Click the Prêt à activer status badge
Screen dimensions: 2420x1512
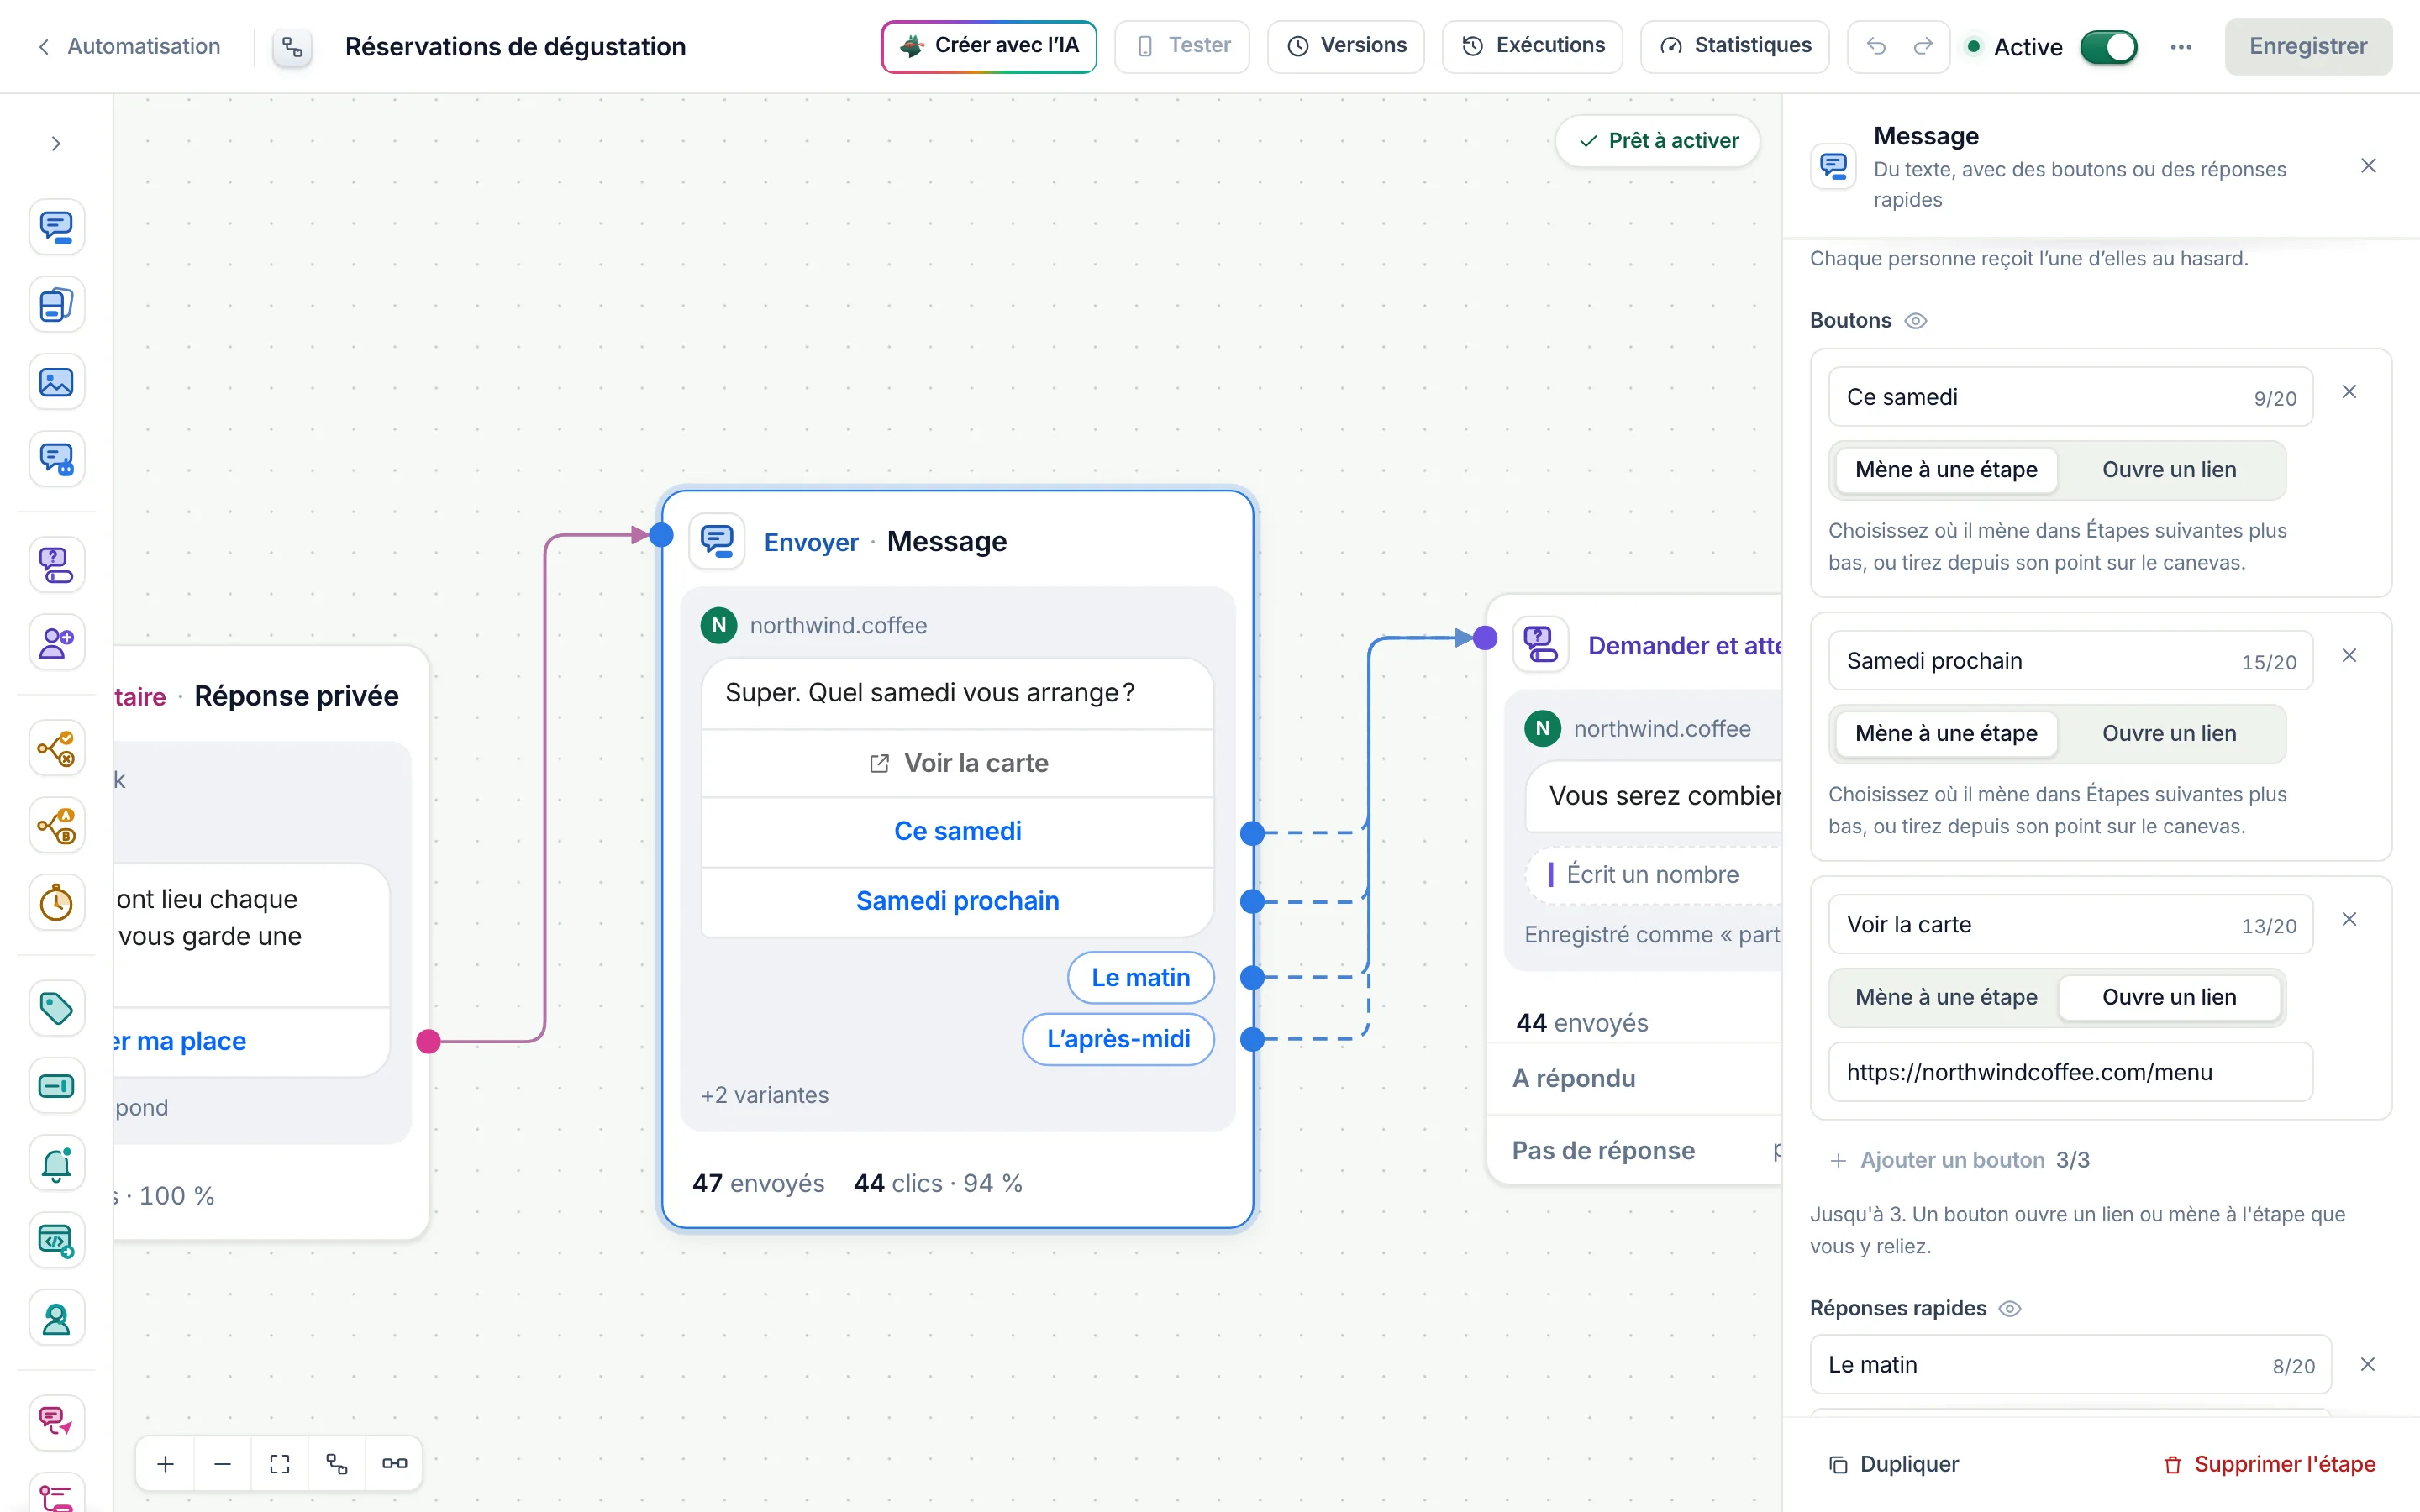tap(1658, 141)
